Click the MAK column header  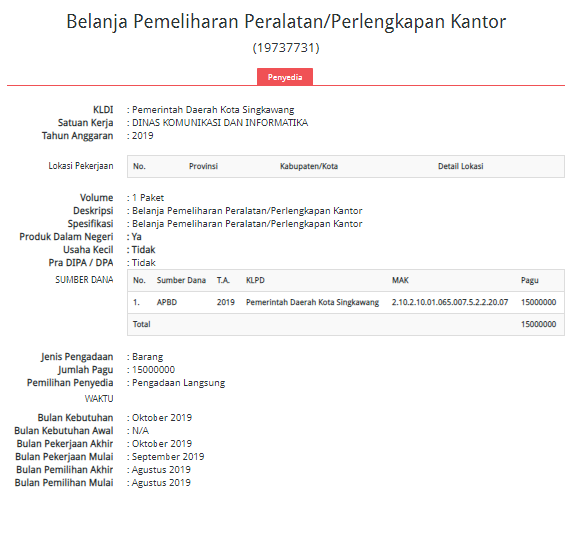tap(400, 280)
